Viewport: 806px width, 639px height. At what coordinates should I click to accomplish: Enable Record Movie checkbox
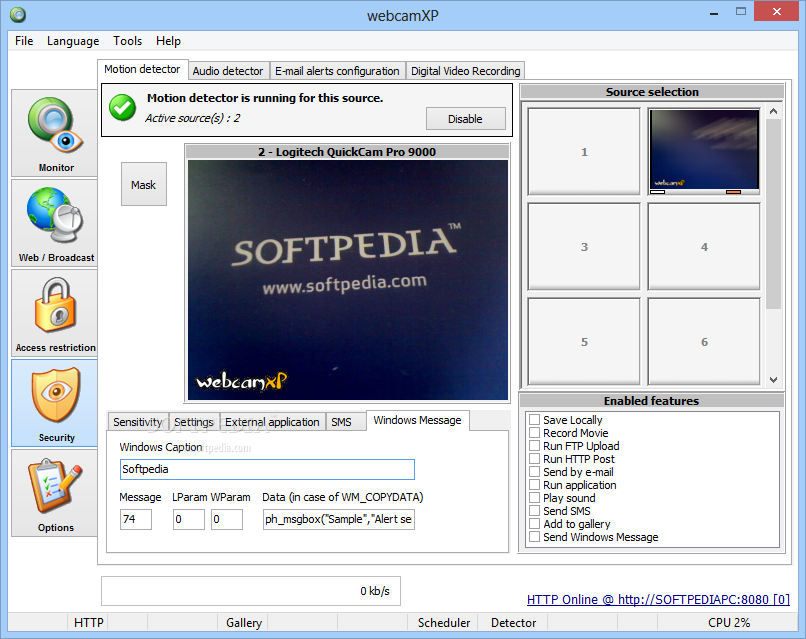click(535, 432)
